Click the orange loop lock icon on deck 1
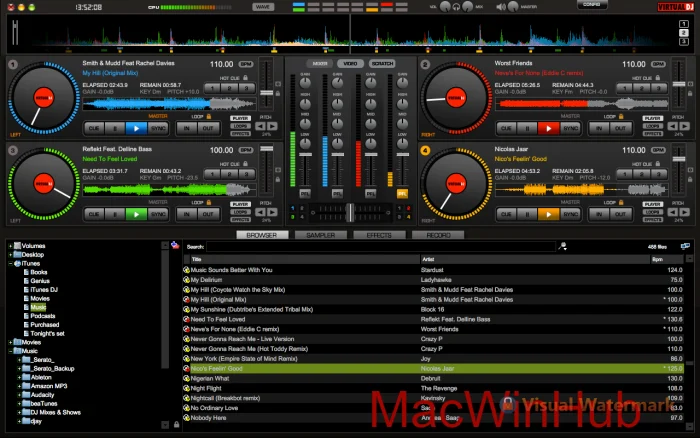This screenshot has height=438, width=700. [x=208, y=116]
